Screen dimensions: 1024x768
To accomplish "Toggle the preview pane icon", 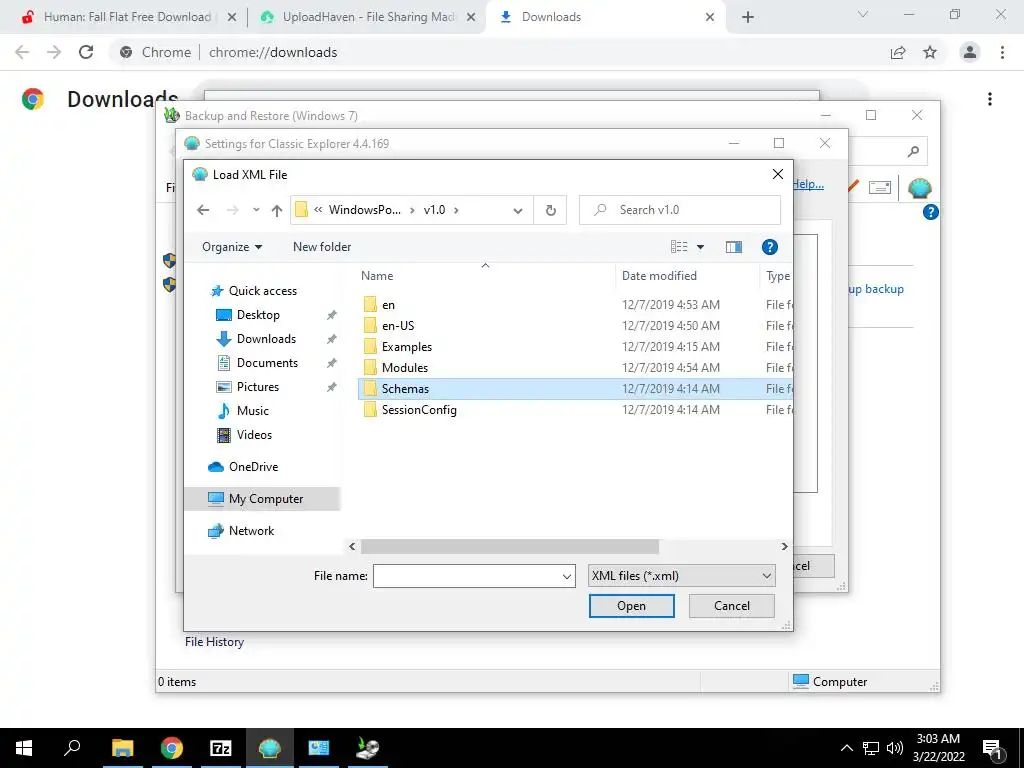I will point(733,247).
